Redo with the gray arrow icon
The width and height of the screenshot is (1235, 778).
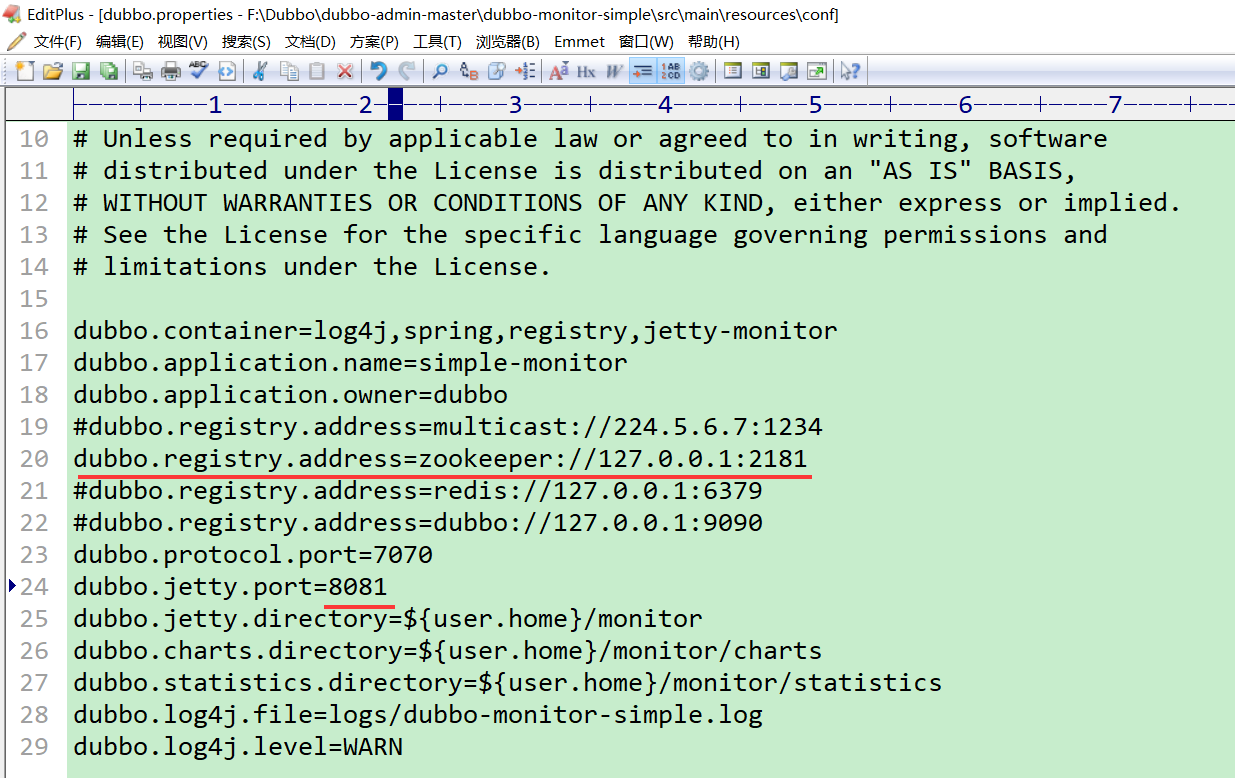point(407,71)
